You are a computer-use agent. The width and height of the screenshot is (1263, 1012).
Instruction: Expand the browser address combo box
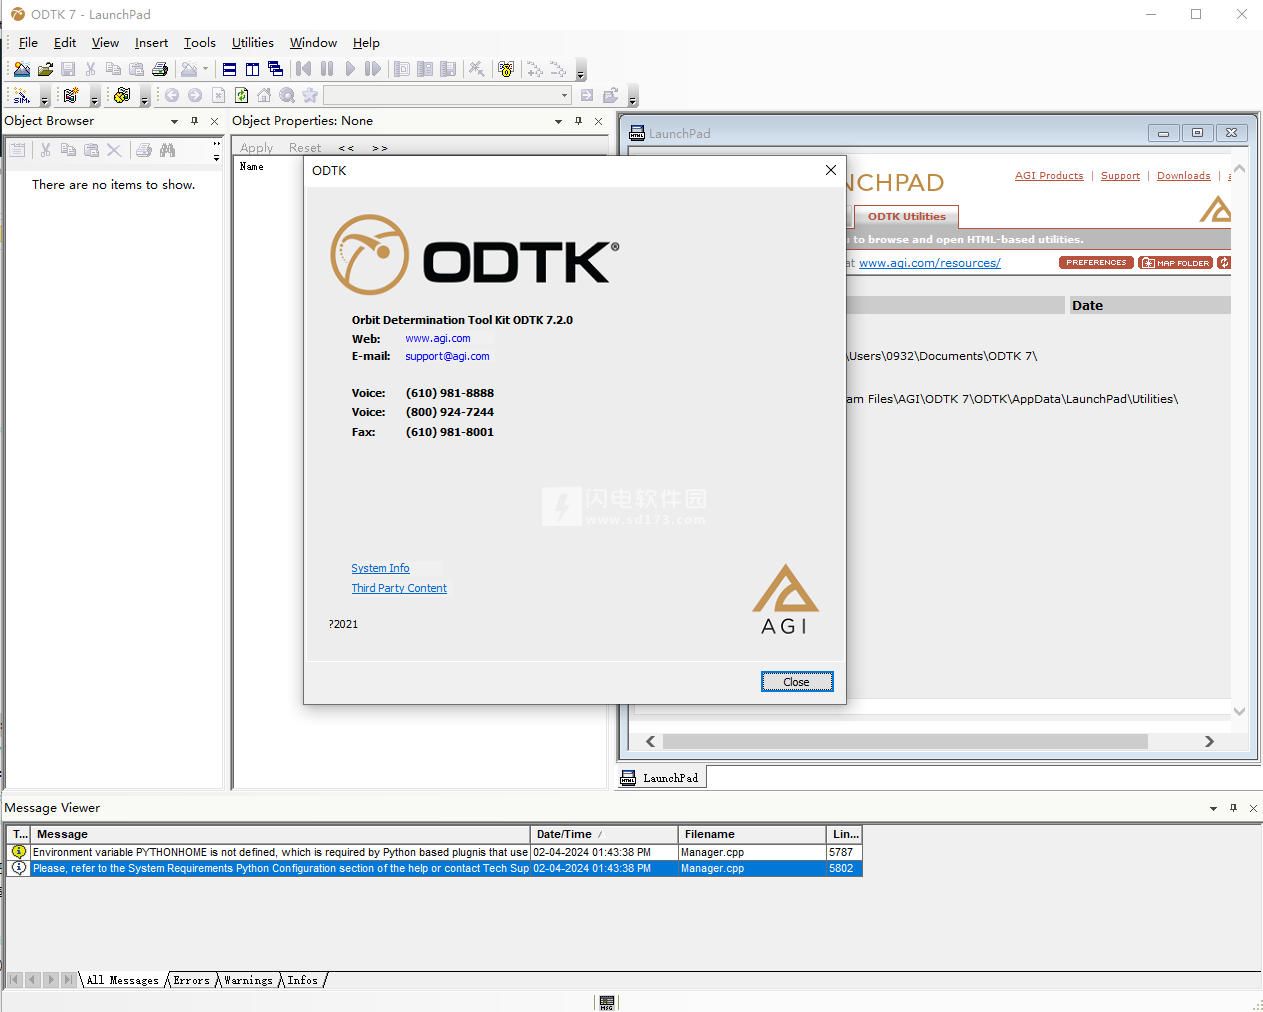[x=564, y=95]
